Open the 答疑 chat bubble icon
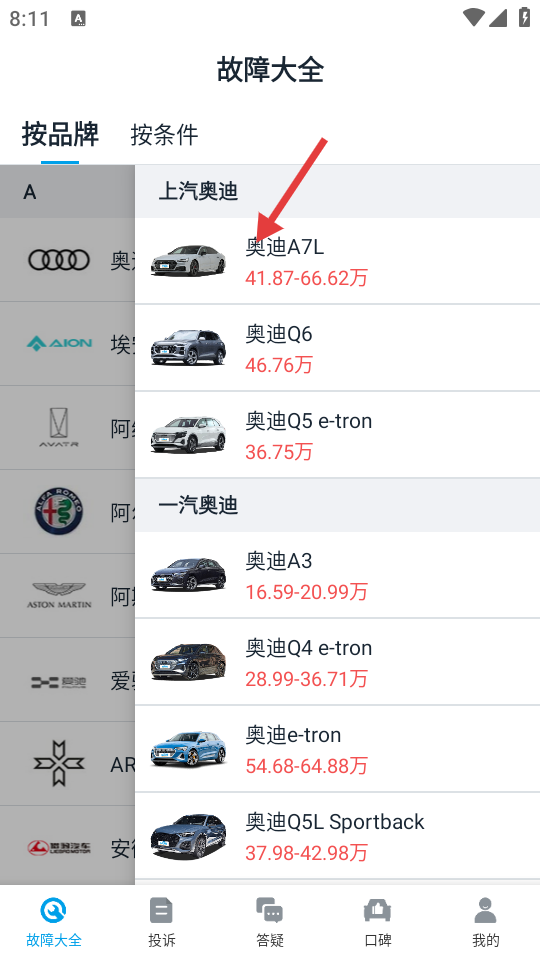Screen dimensions: 540x960 point(269,910)
